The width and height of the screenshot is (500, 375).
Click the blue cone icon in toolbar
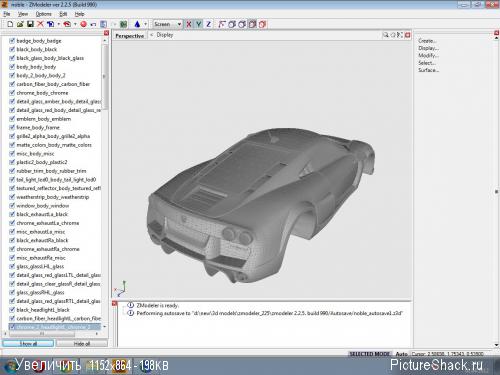pos(137,24)
